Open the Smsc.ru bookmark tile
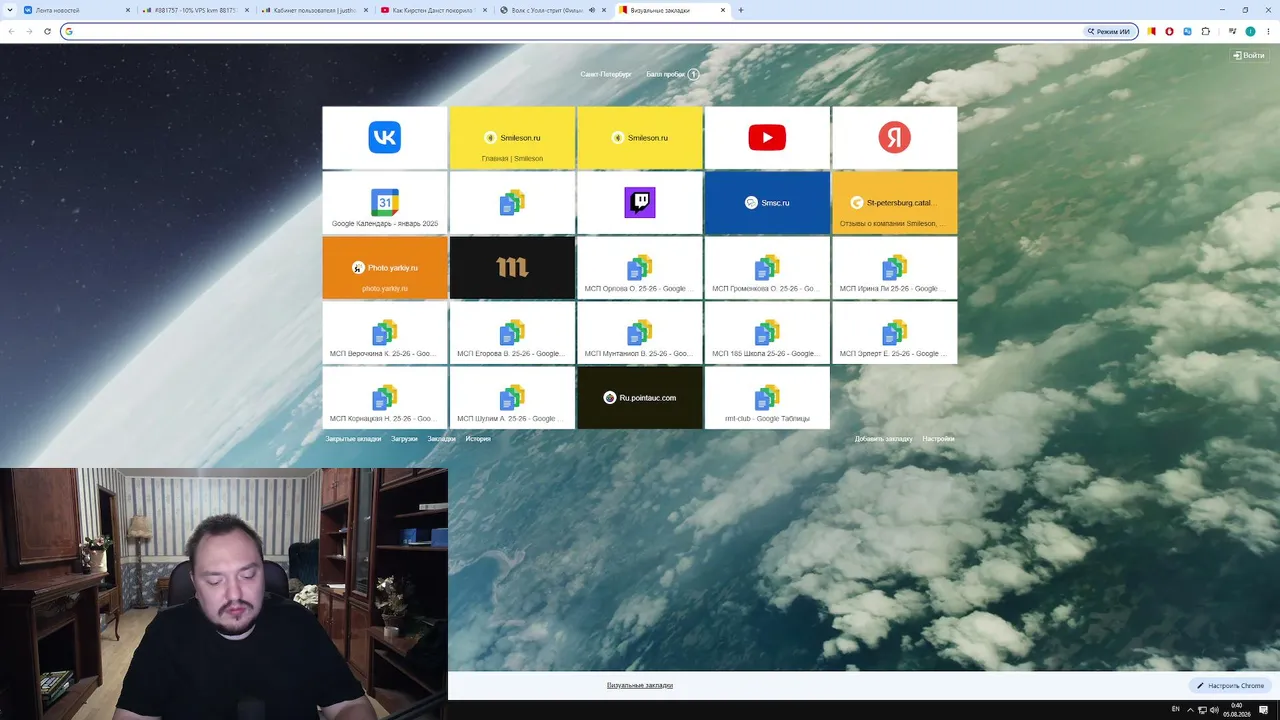 click(x=767, y=203)
